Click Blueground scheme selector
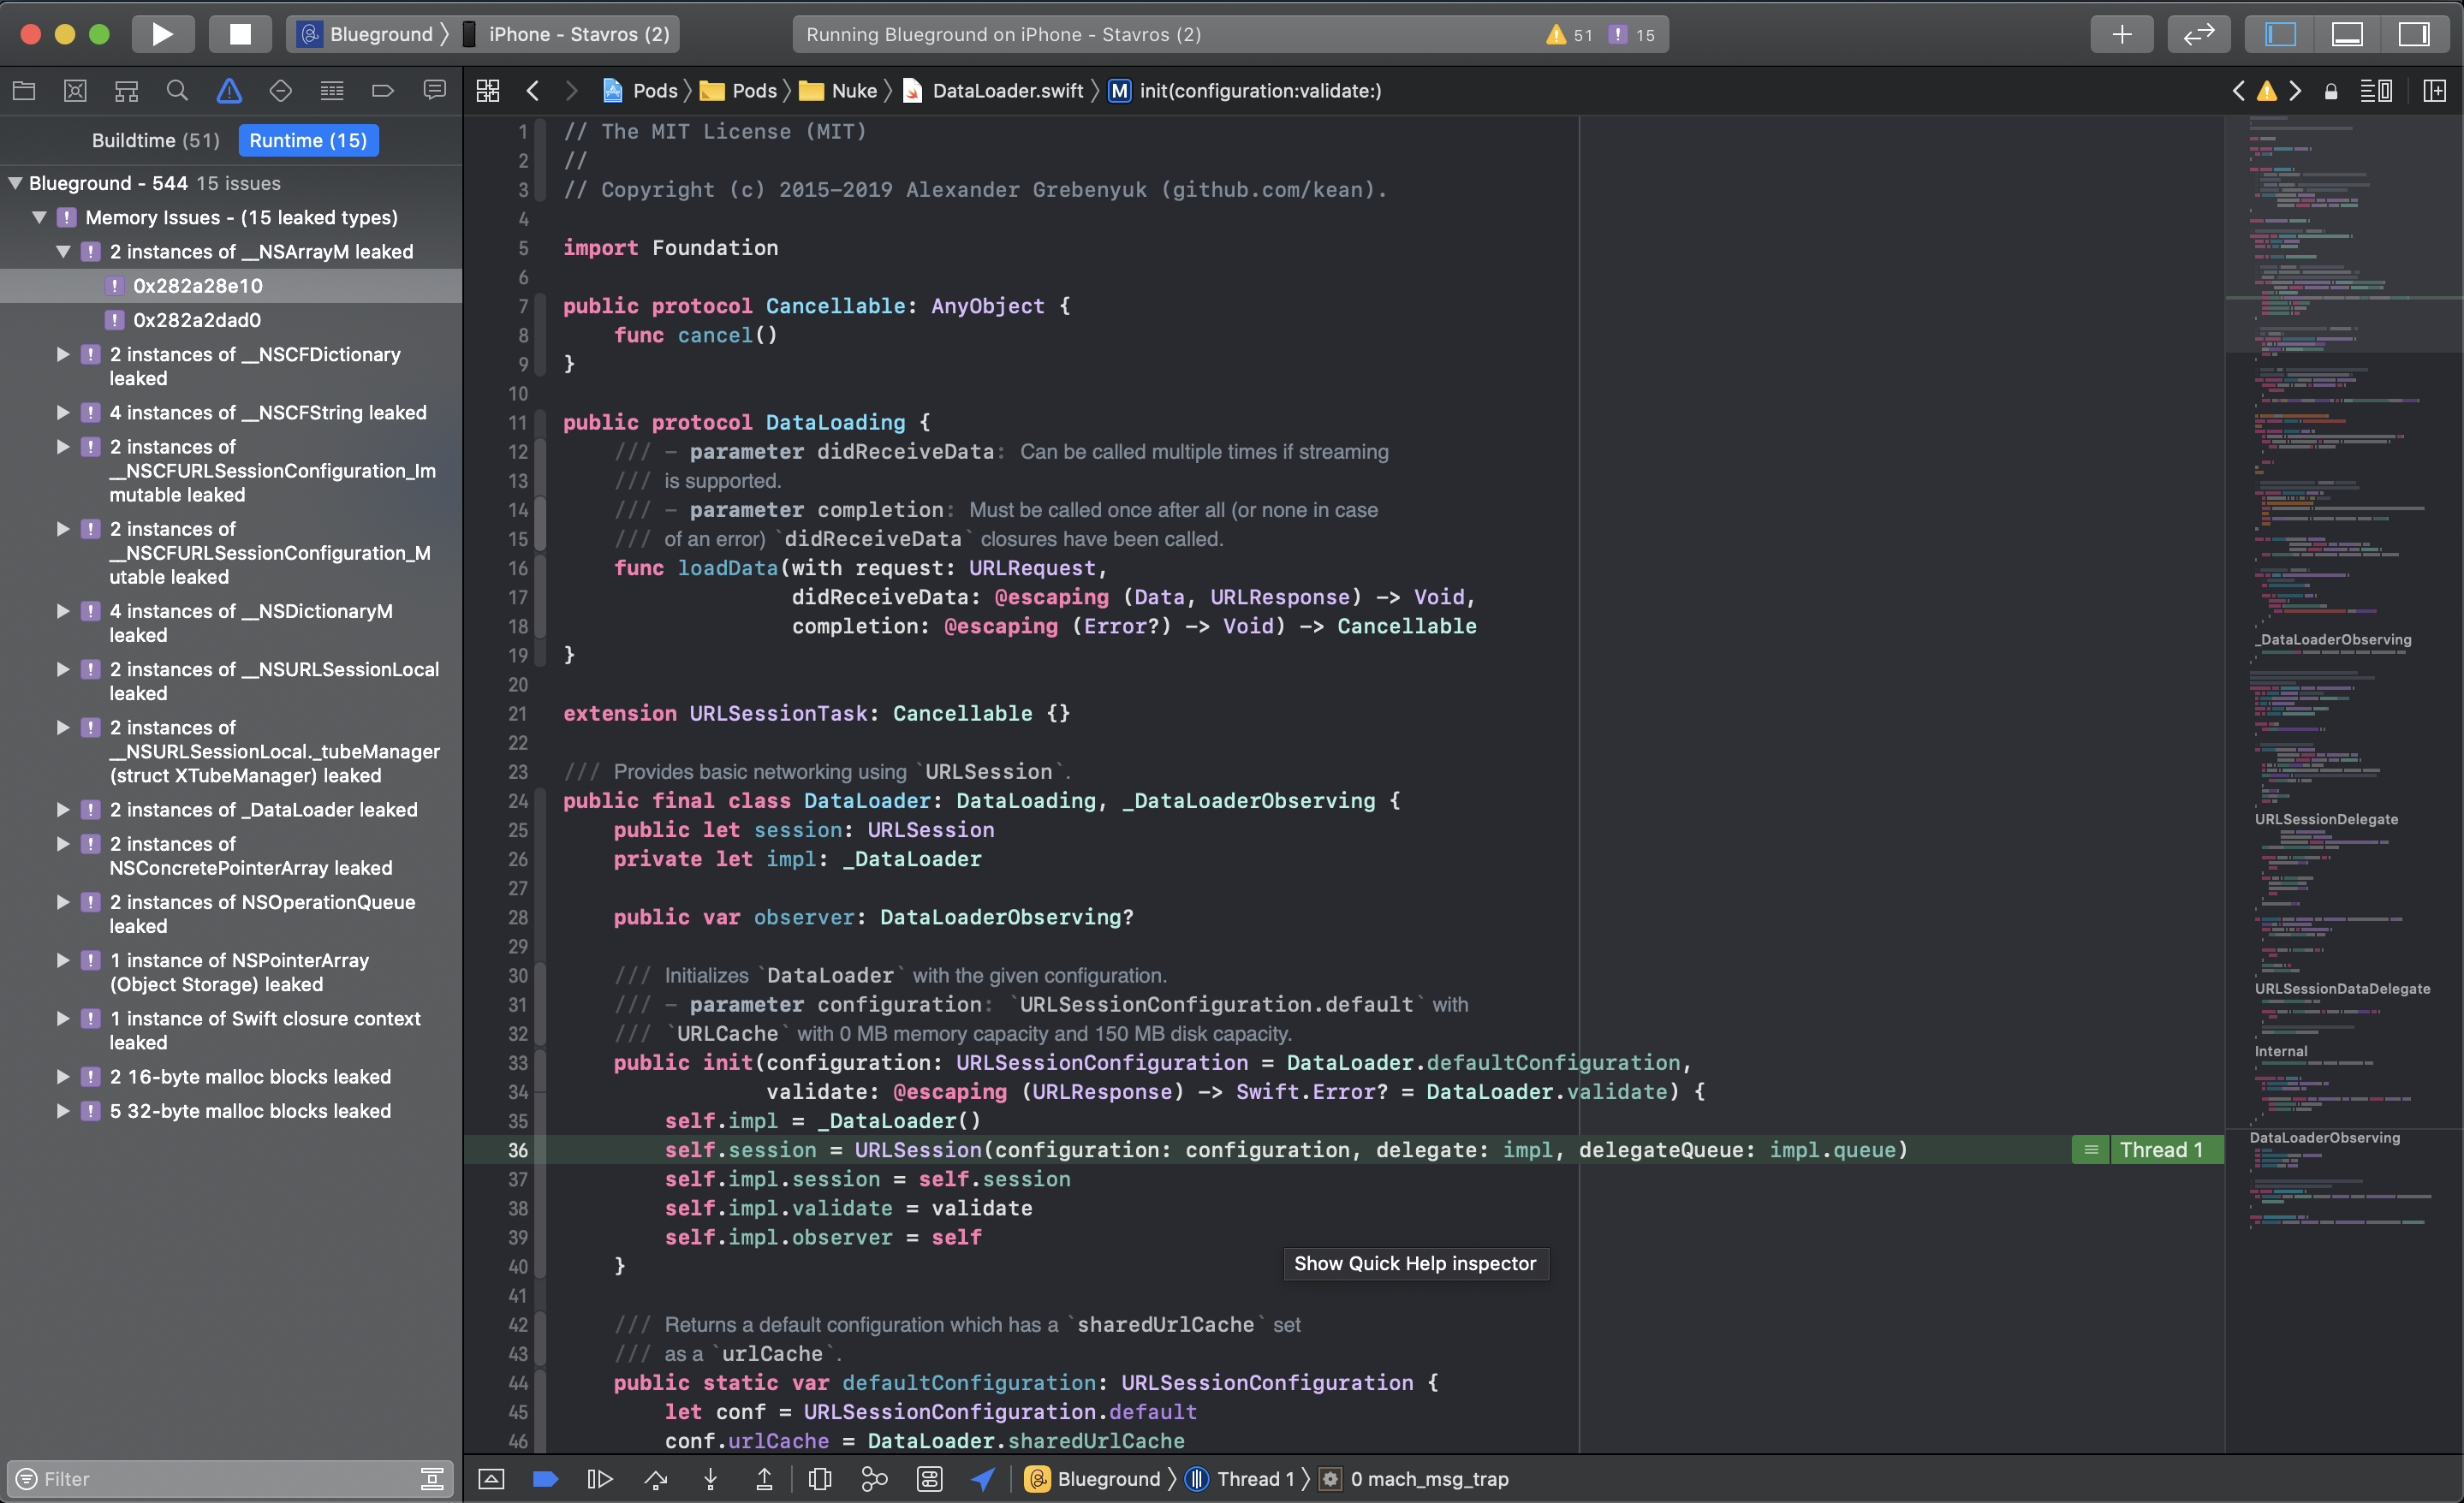This screenshot has width=2464, height=1503. (x=367, y=34)
